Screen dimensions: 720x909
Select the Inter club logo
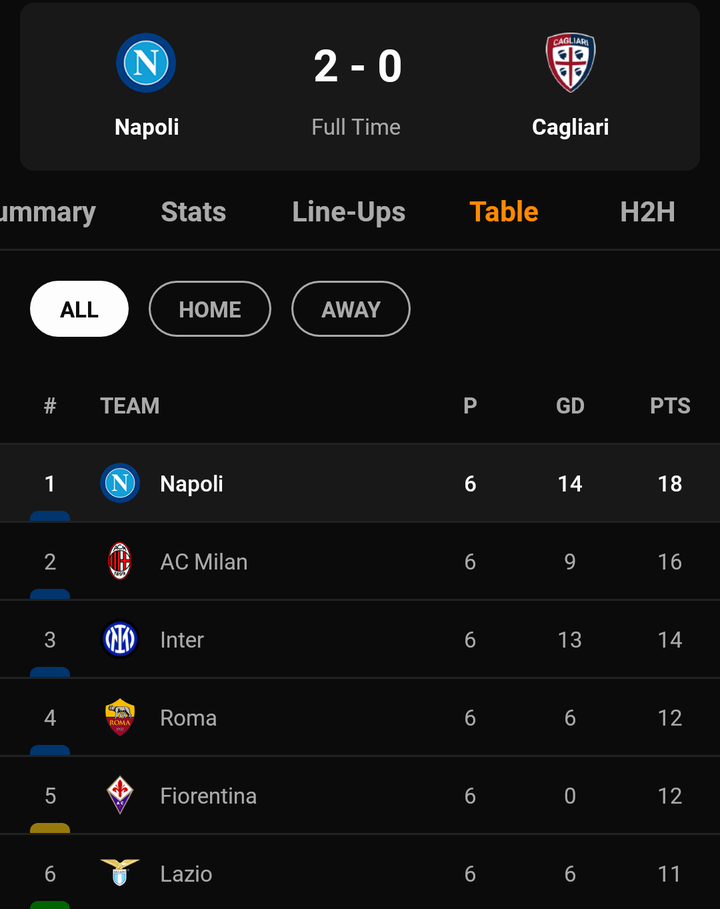coord(120,639)
